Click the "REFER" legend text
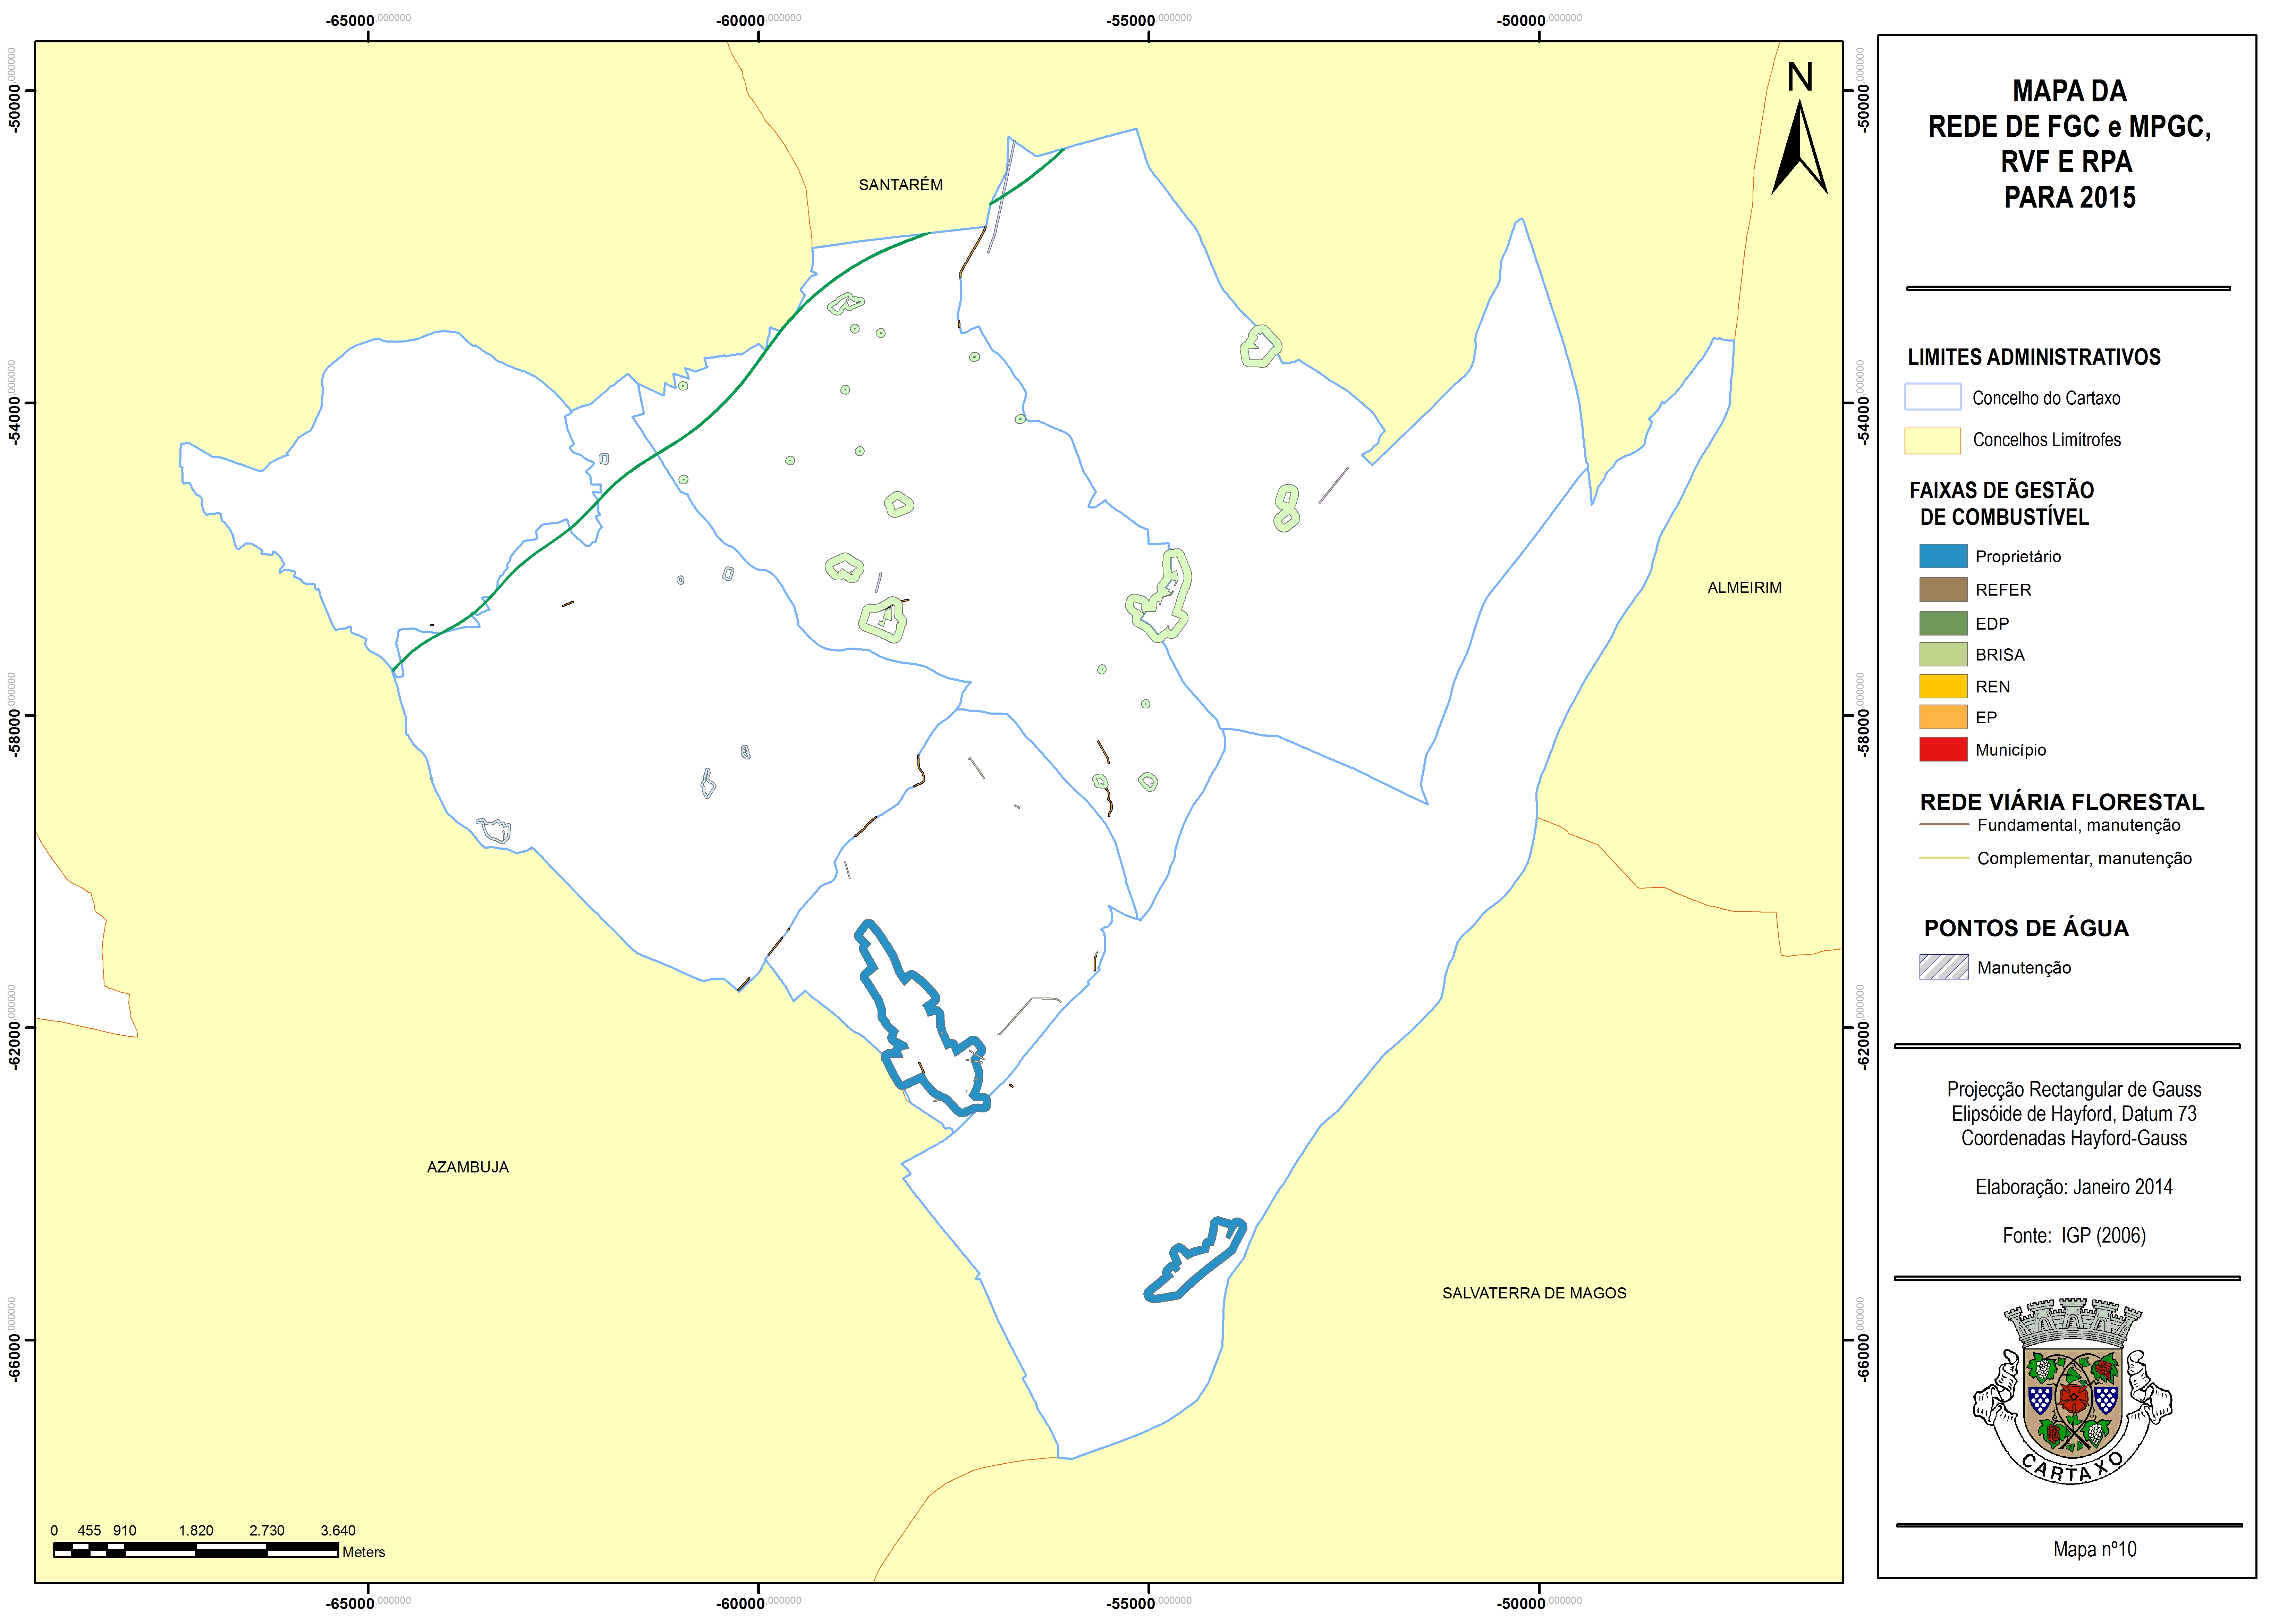Screen dimensions: 2296x1624 2003,590
